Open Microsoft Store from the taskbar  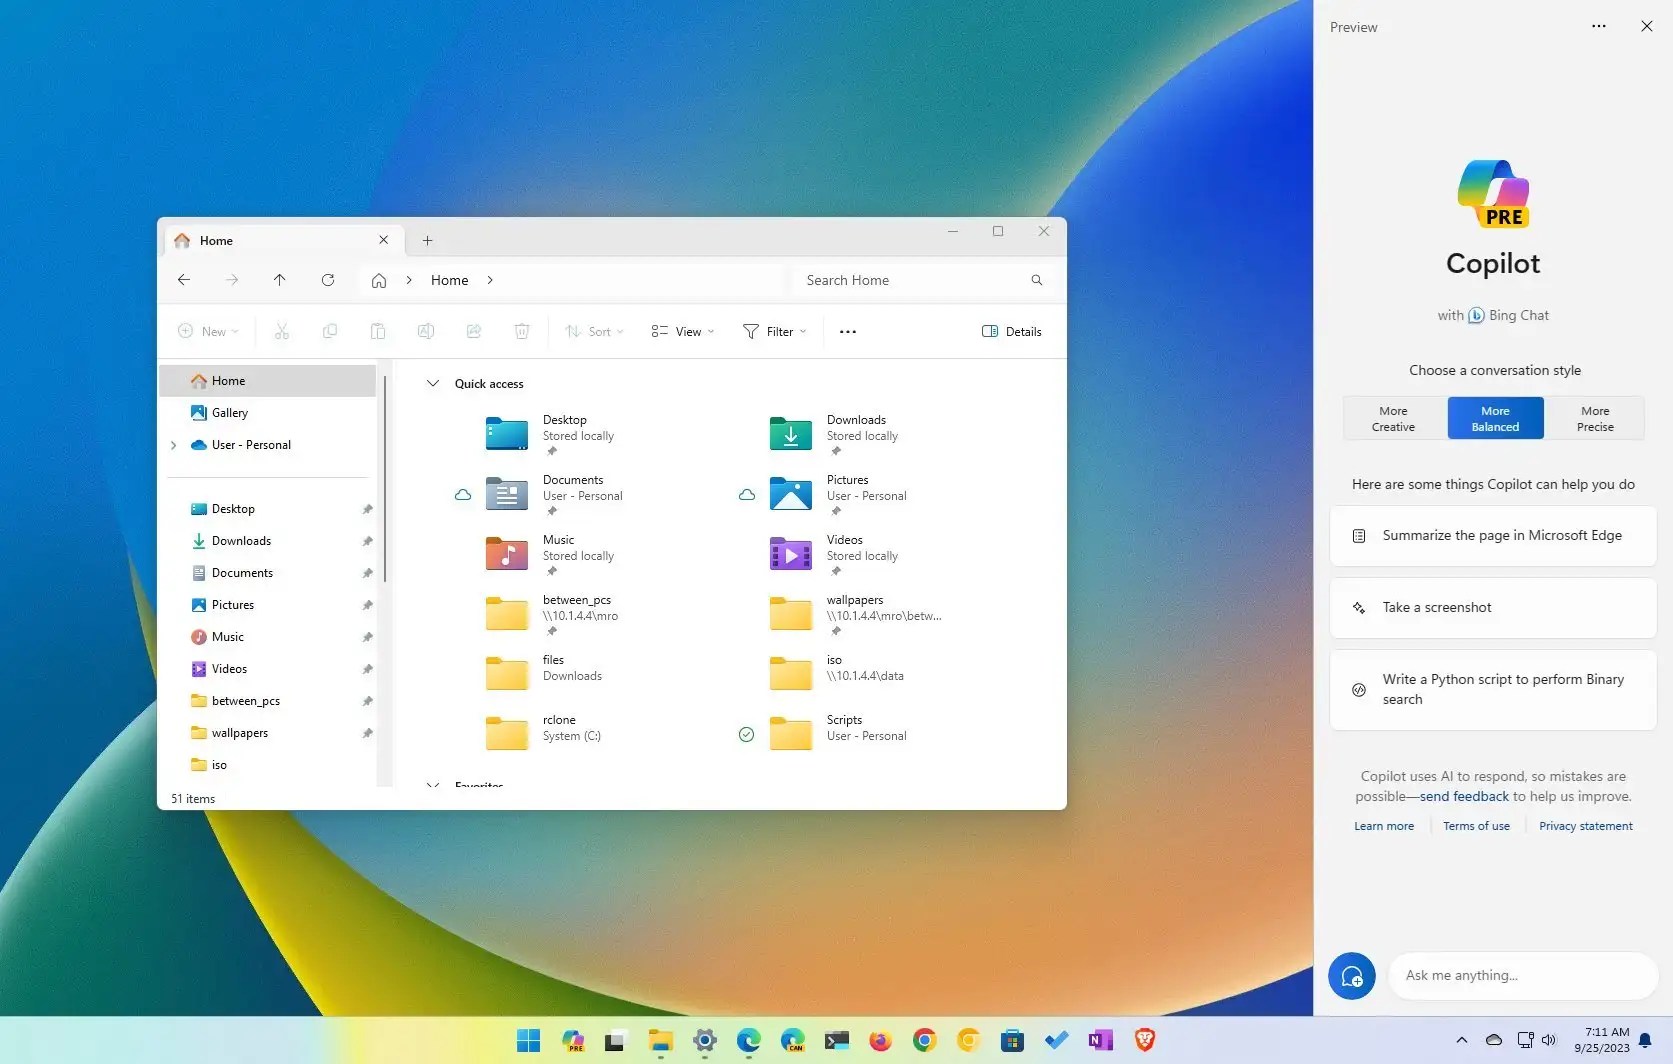click(x=1012, y=1041)
